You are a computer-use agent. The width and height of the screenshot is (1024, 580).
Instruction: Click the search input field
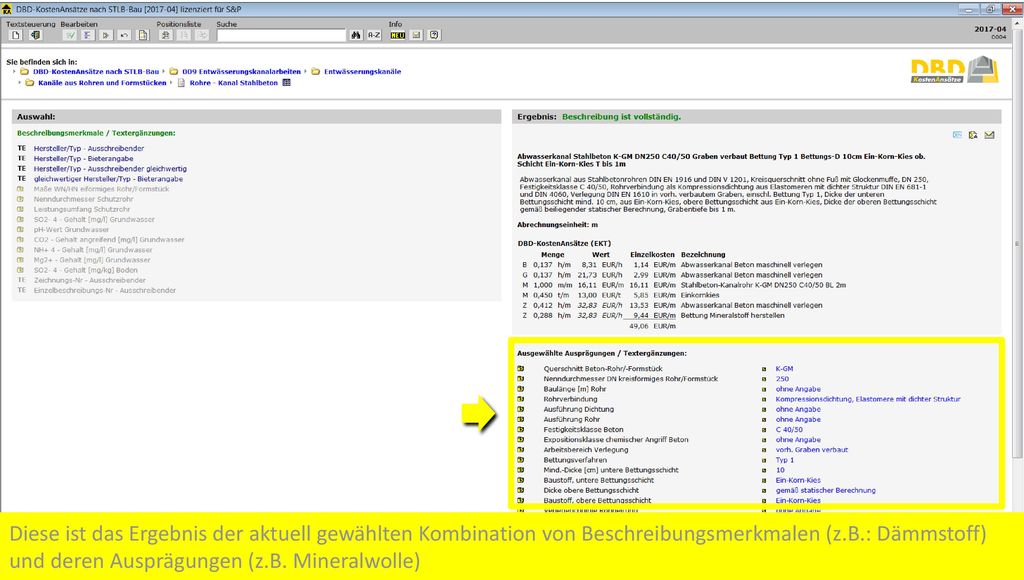pyautogui.click(x=281, y=35)
